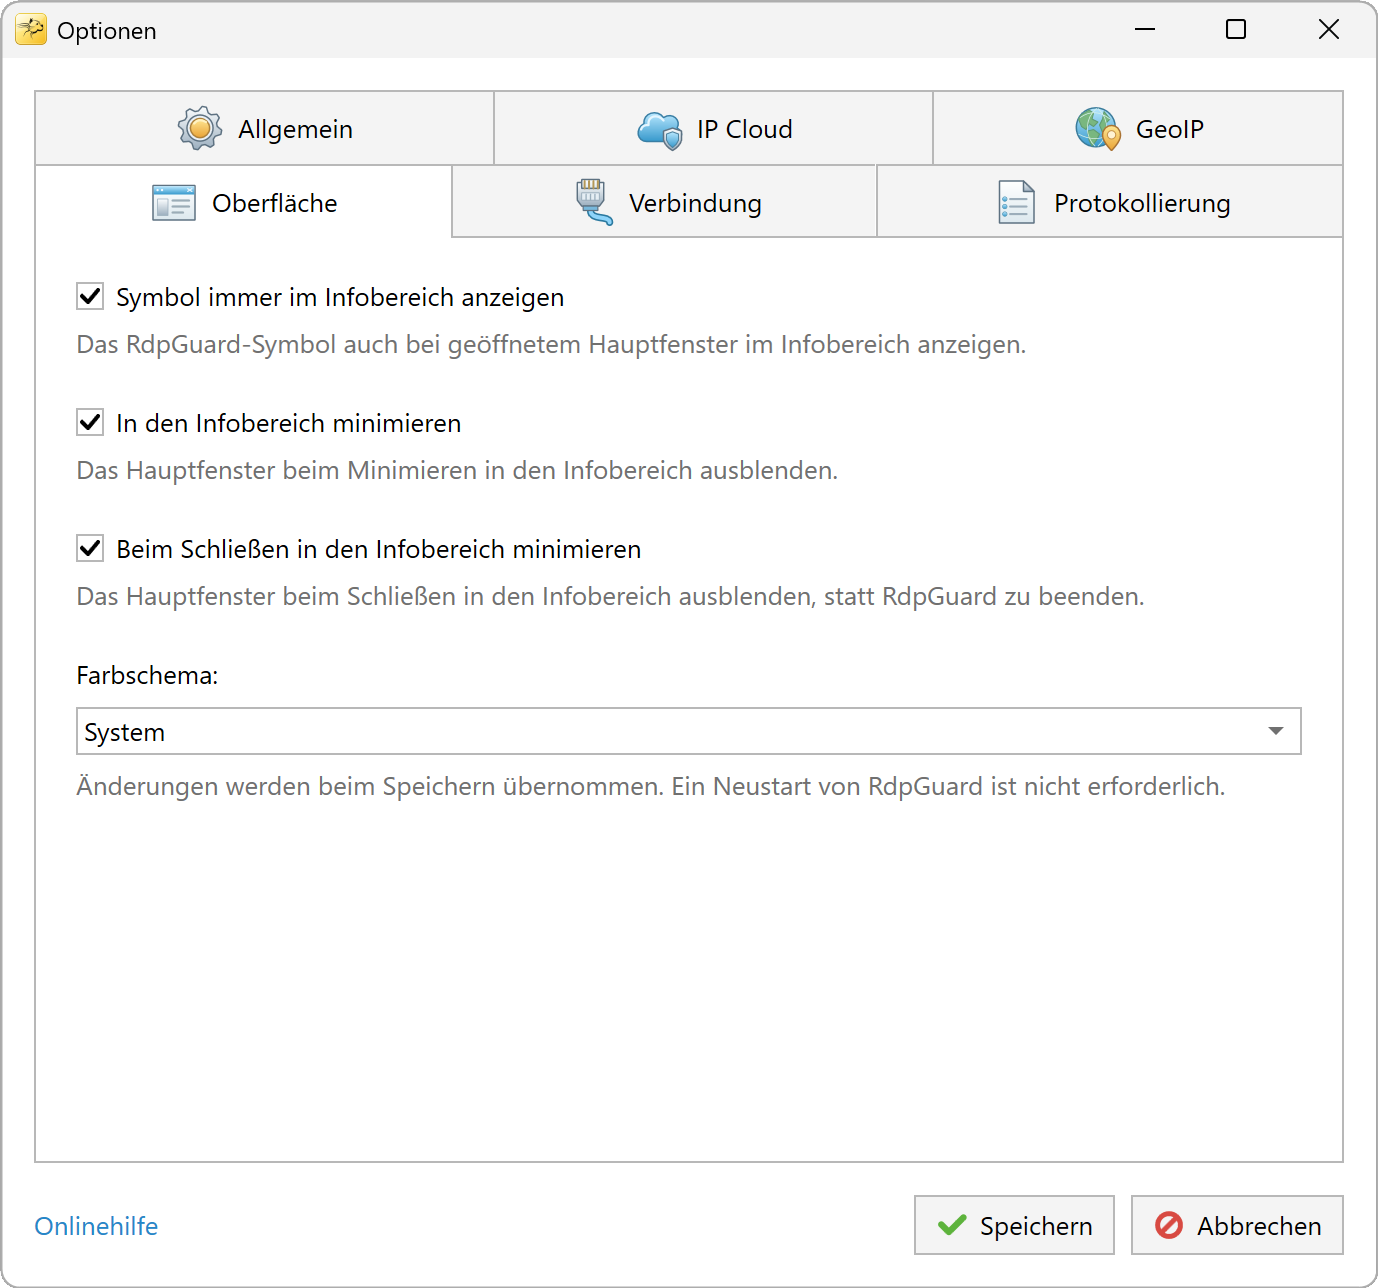Viewport: 1378px width, 1288px height.
Task: Cancel changes with the Abbrechen button
Action: [x=1237, y=1225]
